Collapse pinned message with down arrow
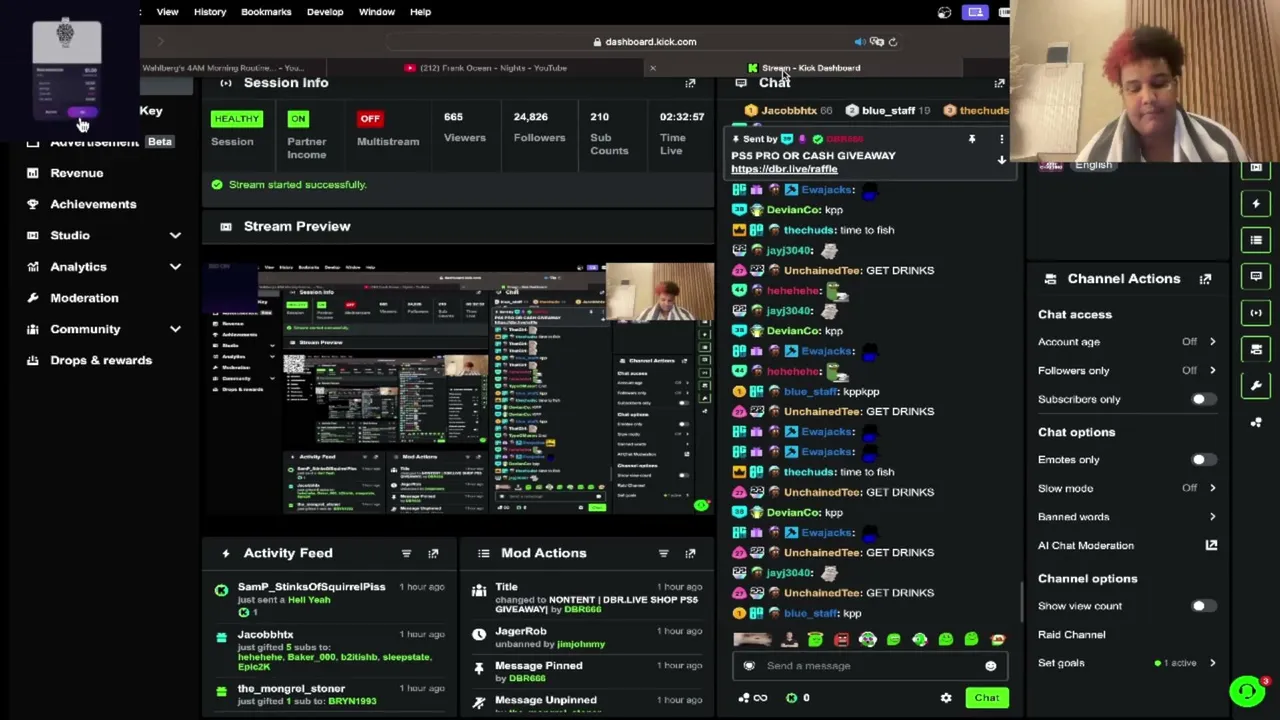The width and height of the screenshot is (1280, 720). tap(1001, 160)
